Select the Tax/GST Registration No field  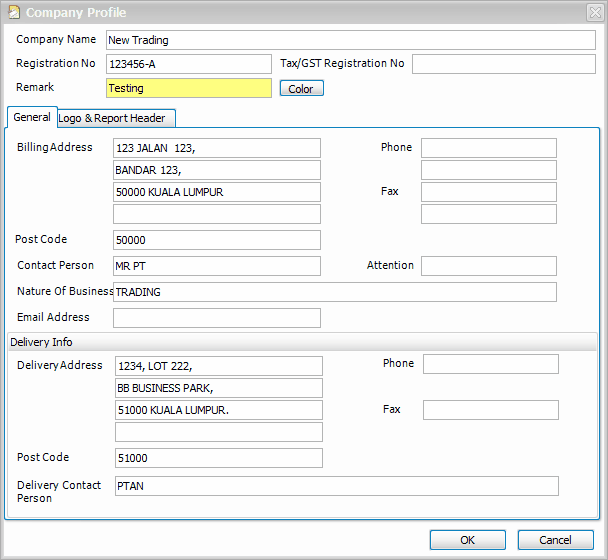pos(503,64)
